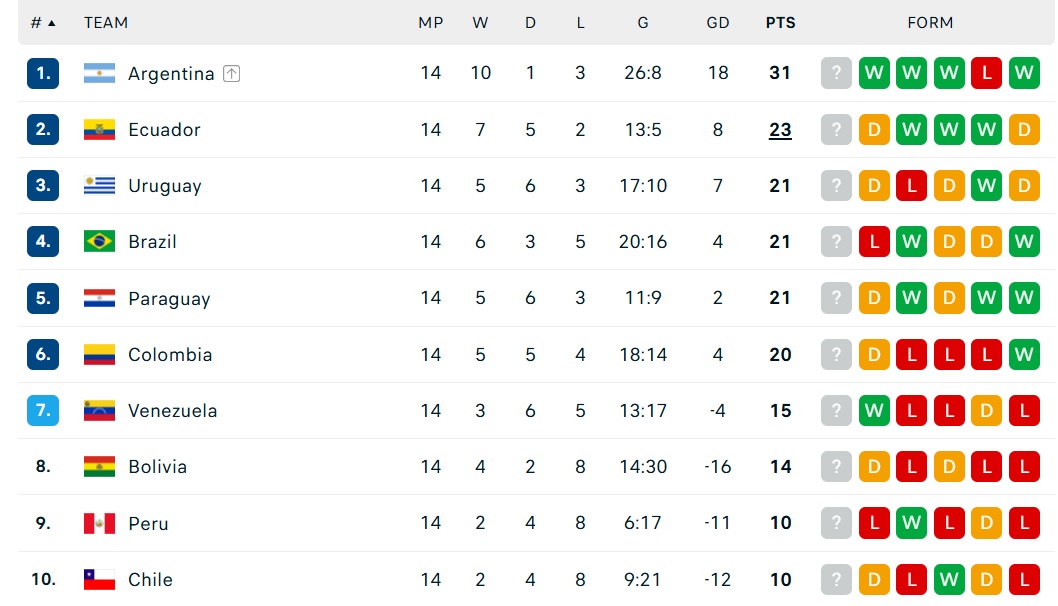The width and height of the screenshot is (1058, 606).
Task: Click the promotion arrow icon beside Argentina
Action: click(231, 74)
